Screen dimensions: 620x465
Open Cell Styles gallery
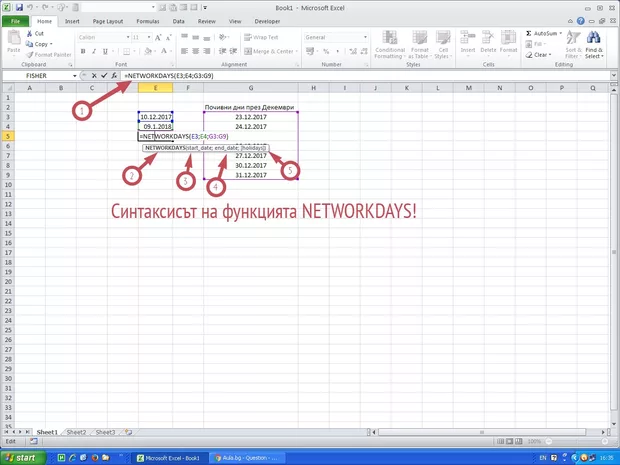click(443, 44)
